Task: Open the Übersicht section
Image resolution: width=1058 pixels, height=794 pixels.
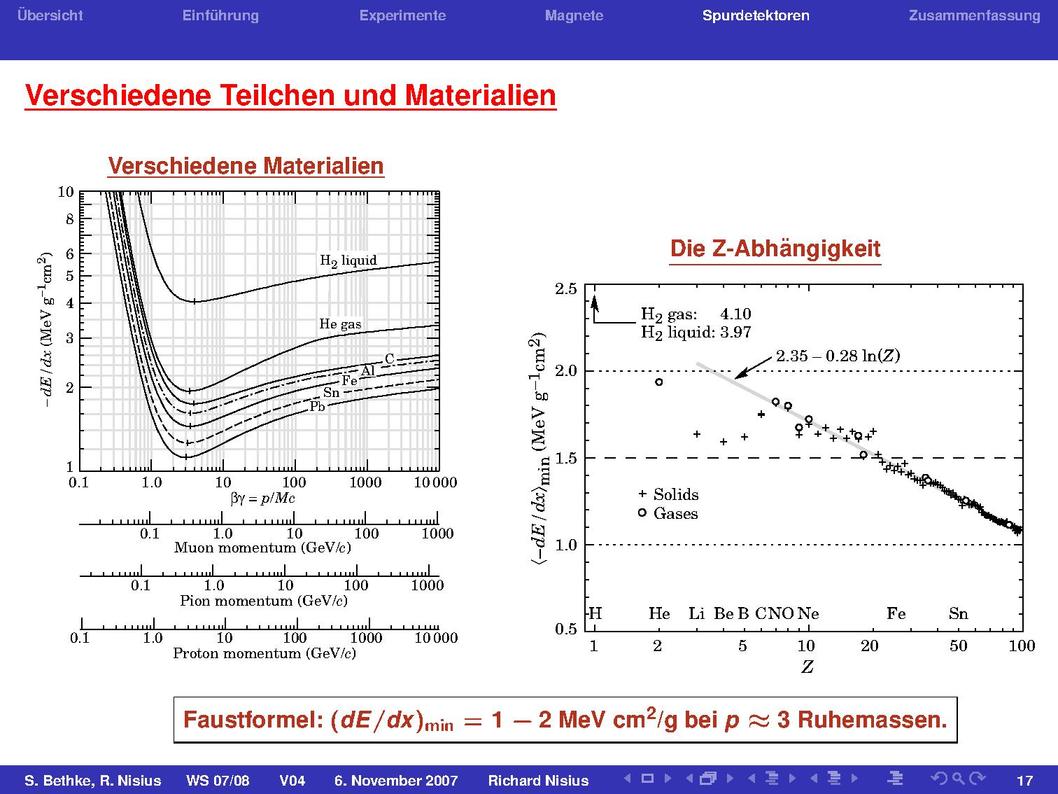Action: [x=50, y=15]
